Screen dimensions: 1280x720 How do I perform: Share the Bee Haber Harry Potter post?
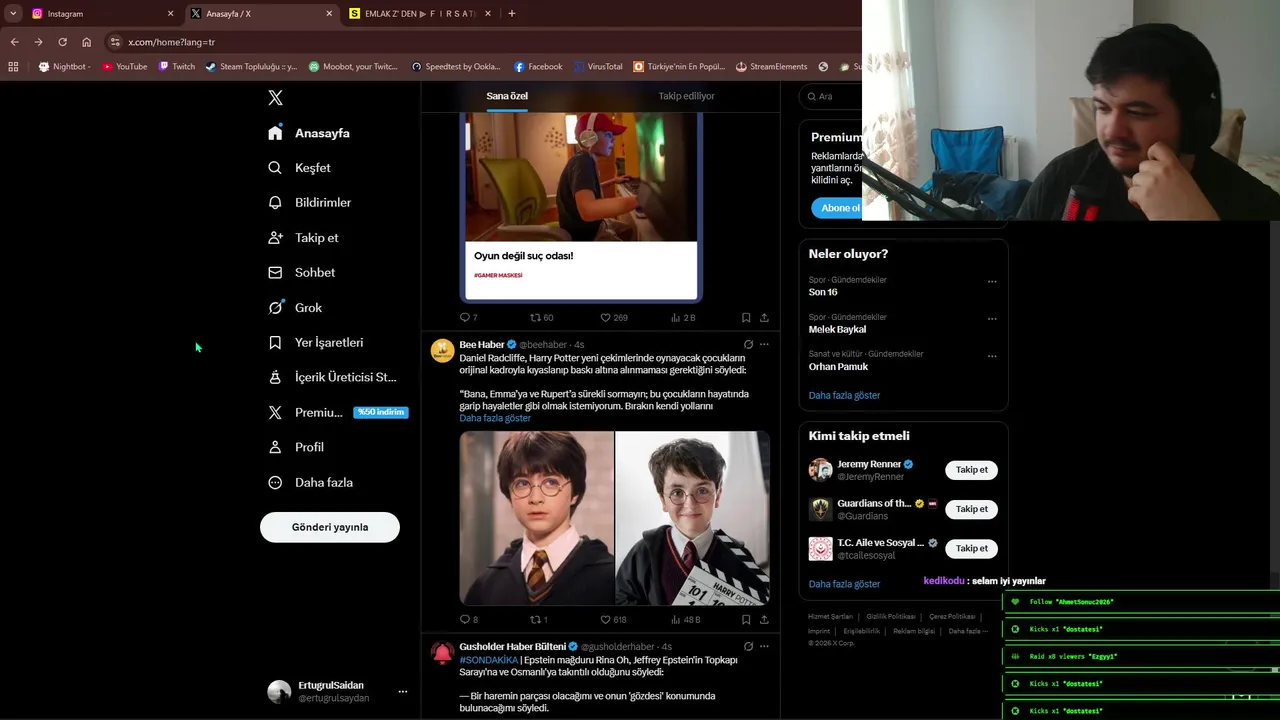[764, 620]
